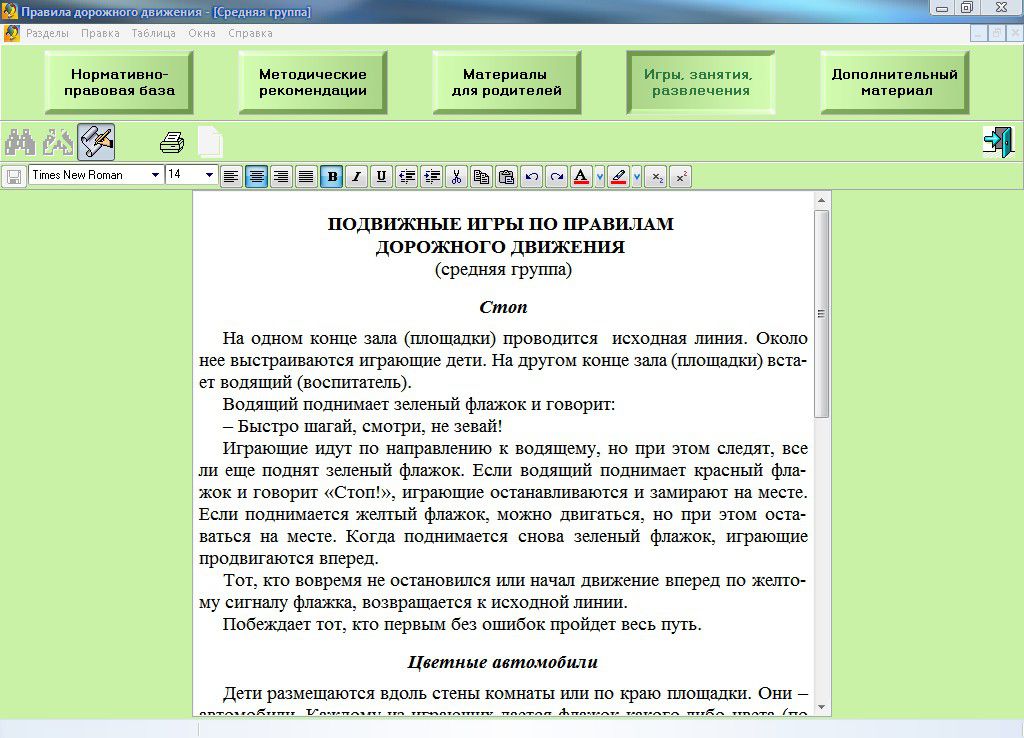Viewport: 1024px width, 738px height.
Task: Click the subtitle (средняя группа)
Action: 503,269
